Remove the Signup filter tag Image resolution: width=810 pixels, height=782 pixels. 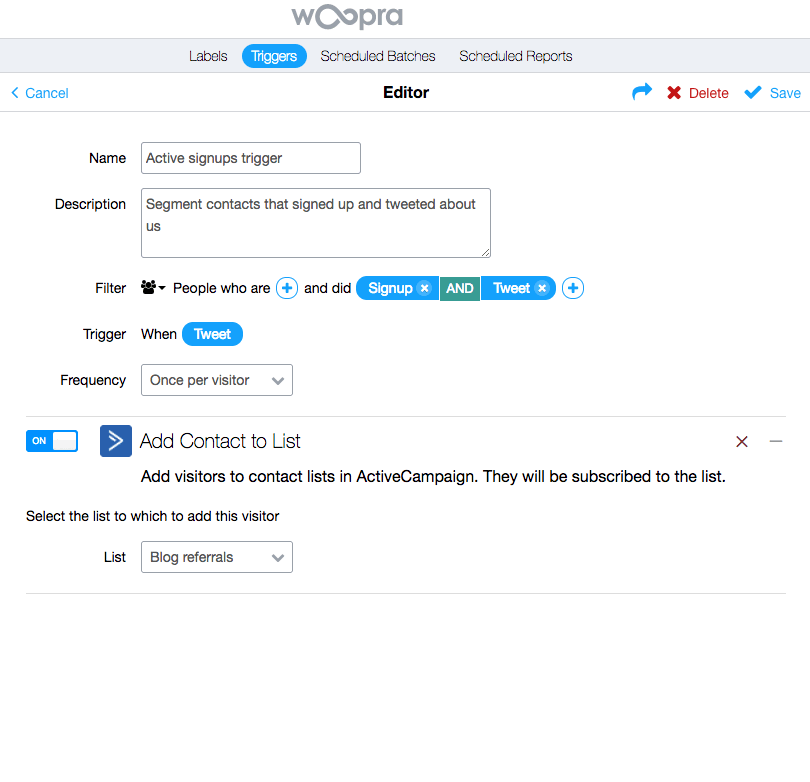click(x=422, y=288)
